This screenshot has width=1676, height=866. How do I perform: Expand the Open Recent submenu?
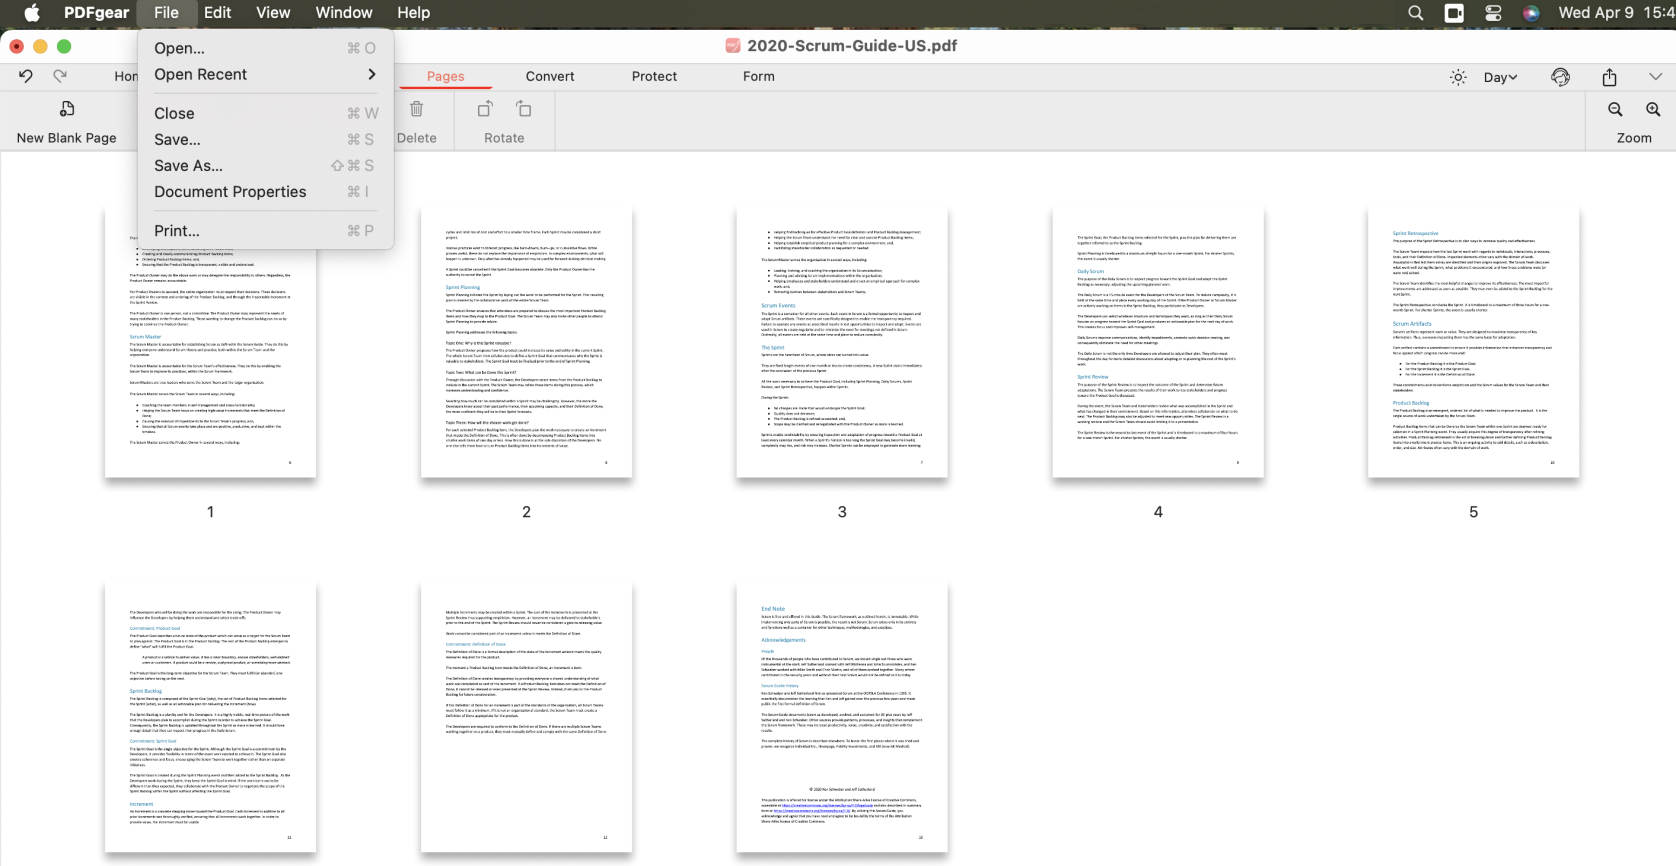[x=265, y=74]
